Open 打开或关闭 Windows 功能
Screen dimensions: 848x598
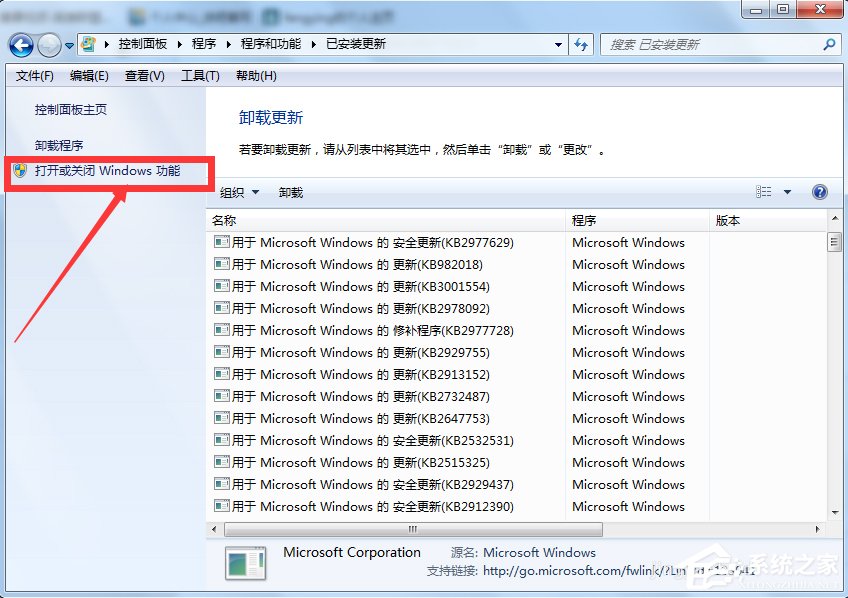pyautogui.click(x=107, y=174)
